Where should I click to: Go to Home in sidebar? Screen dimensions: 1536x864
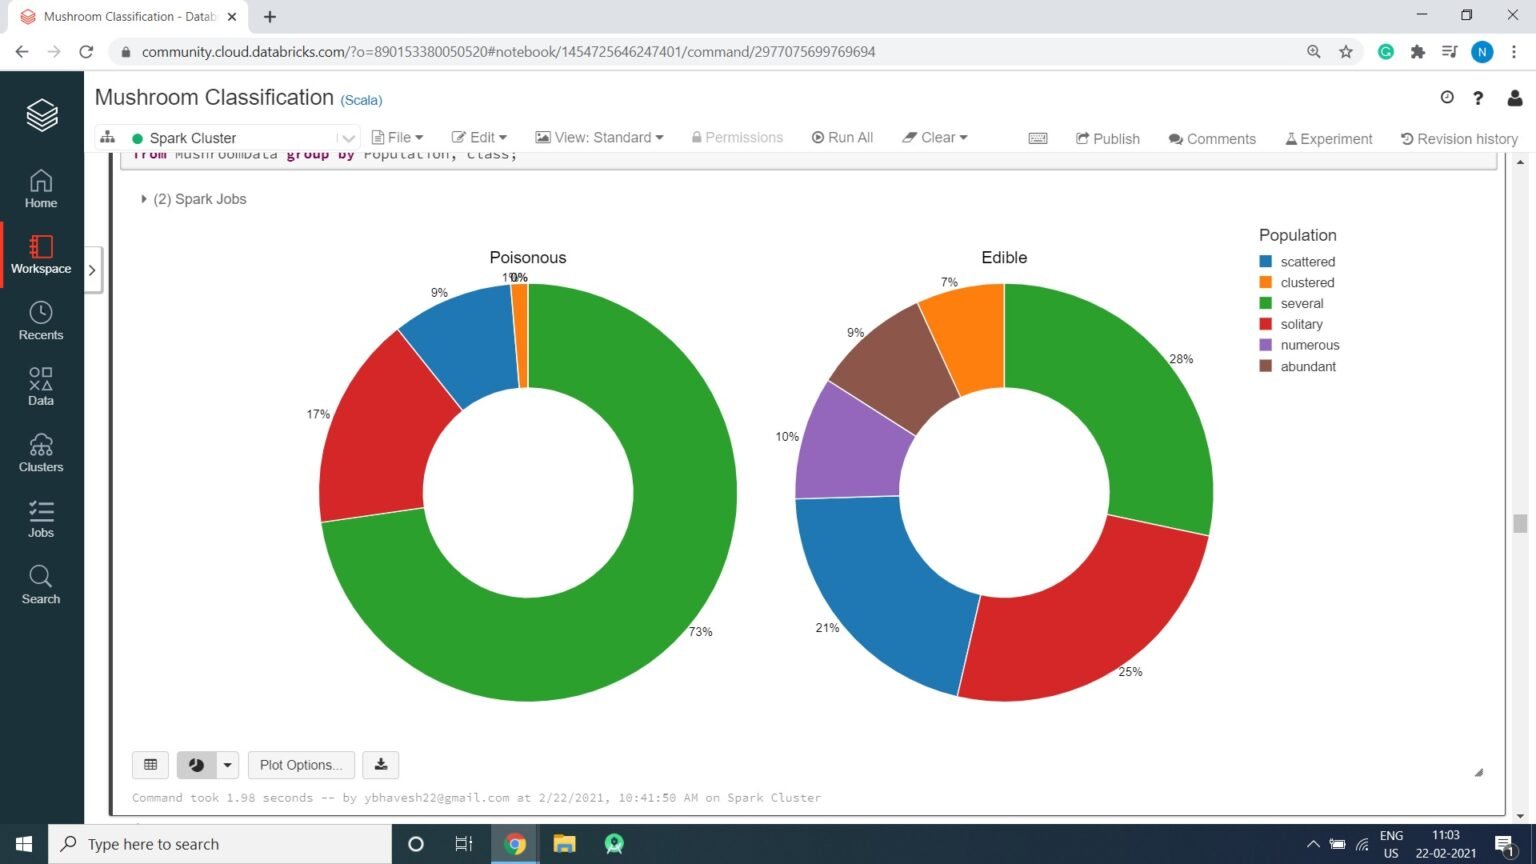point(41,189)
